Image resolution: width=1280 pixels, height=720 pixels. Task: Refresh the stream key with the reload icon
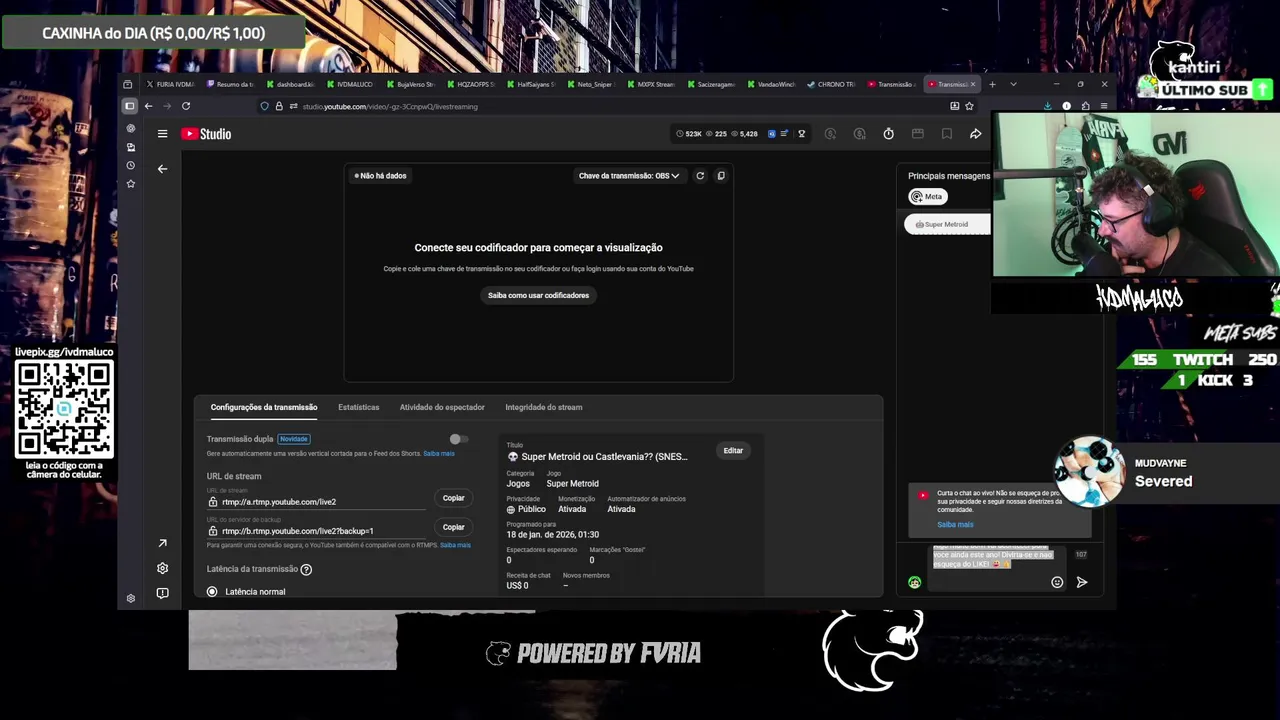(x=700, y=176)
